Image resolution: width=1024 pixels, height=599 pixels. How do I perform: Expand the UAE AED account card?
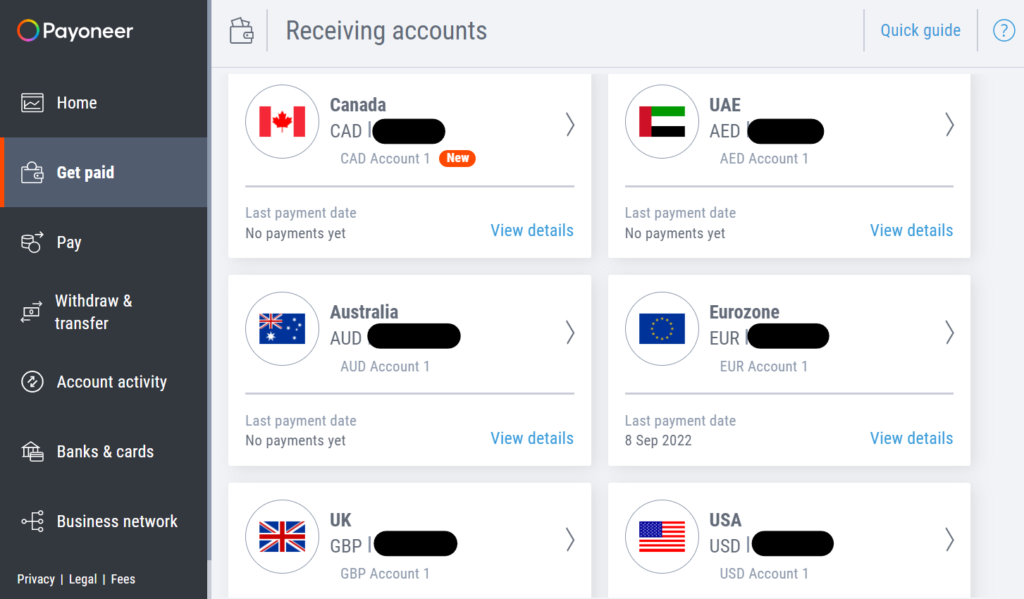(949, 125)
